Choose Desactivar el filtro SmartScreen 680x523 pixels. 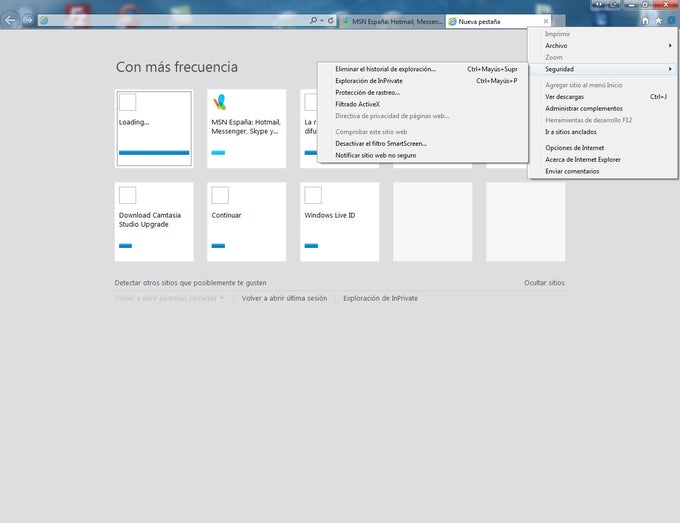423,144
